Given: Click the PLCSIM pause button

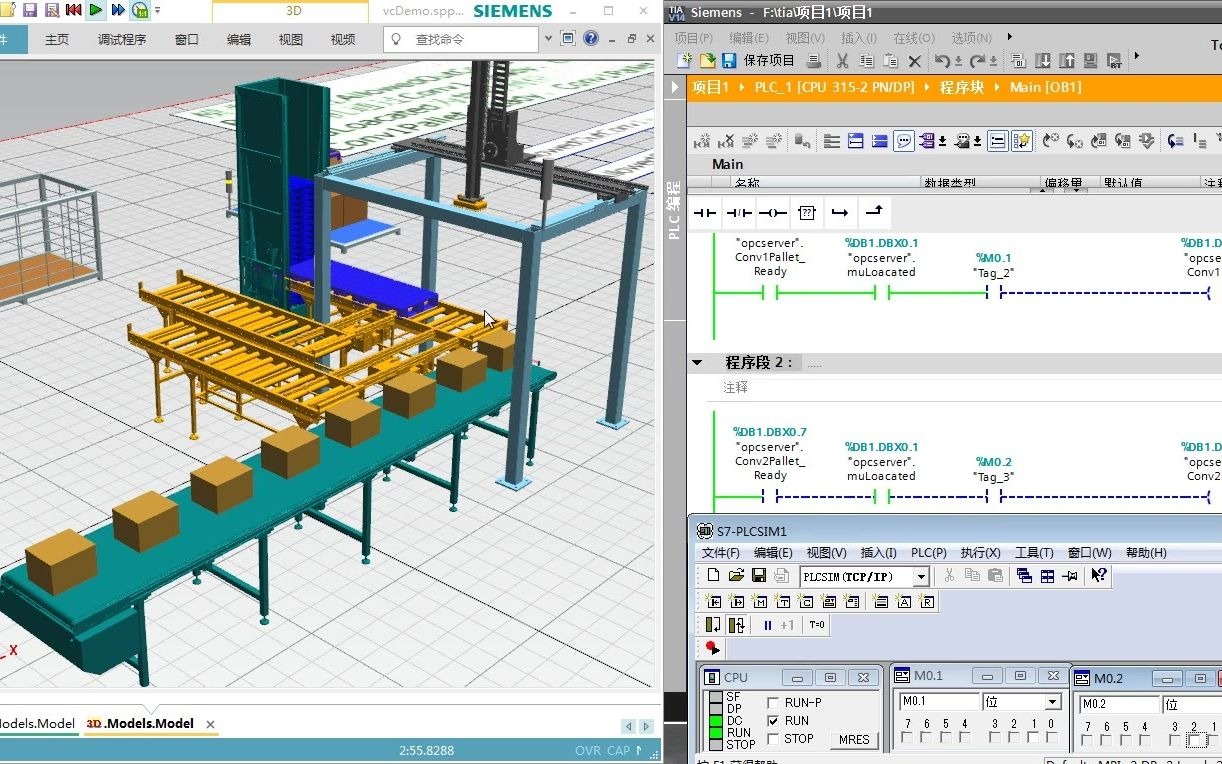Looking at the screenshot, I should [767, 625].
